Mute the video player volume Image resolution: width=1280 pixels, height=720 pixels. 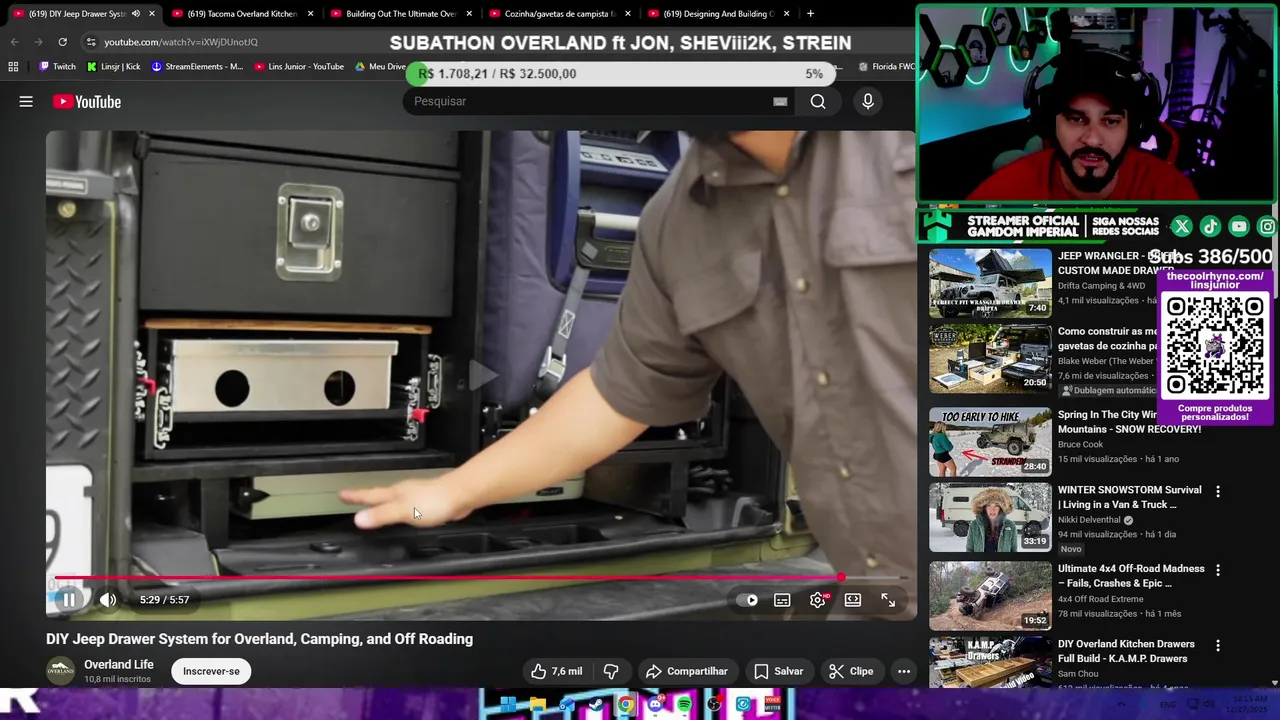[x=108, y=600]
